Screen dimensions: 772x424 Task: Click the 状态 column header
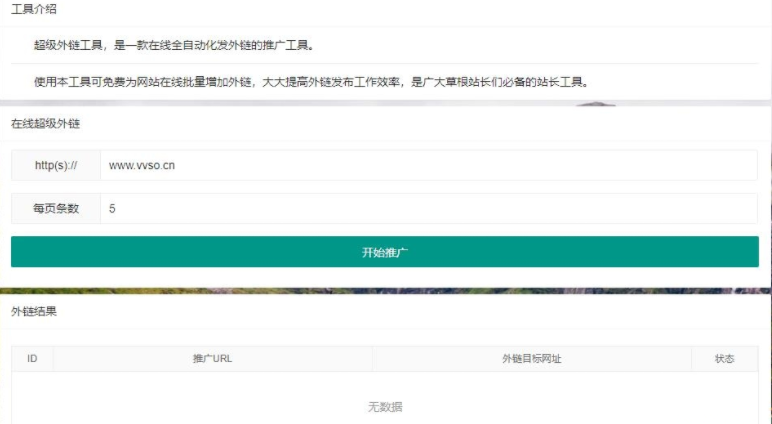pos(724,359)
